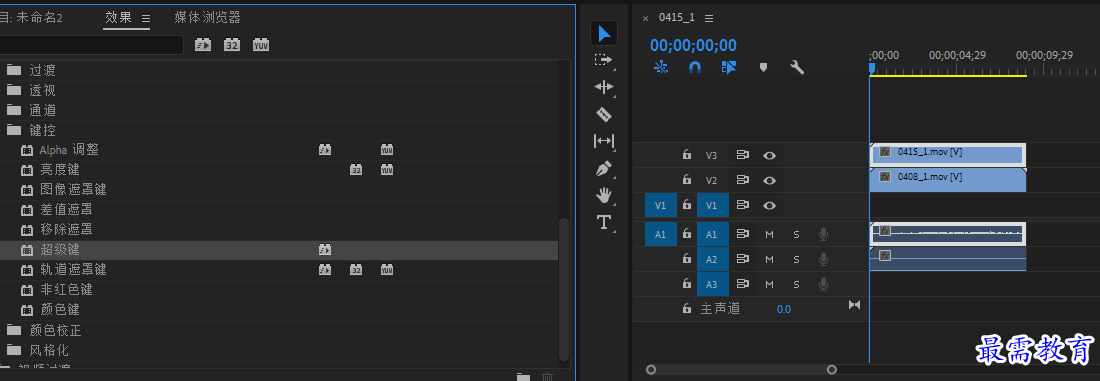Select the Slip tool
Screen dimensions: 1100x381
point(603,141)
